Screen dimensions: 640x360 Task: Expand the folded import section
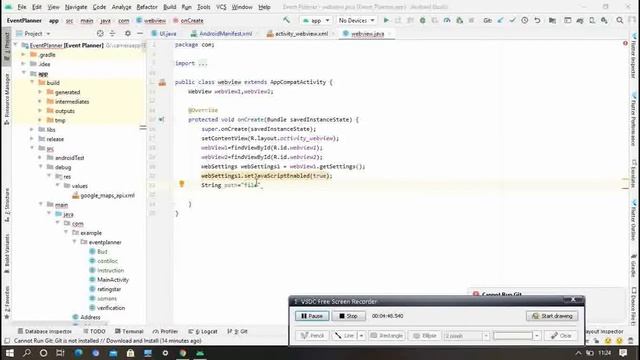coord(202,63)
